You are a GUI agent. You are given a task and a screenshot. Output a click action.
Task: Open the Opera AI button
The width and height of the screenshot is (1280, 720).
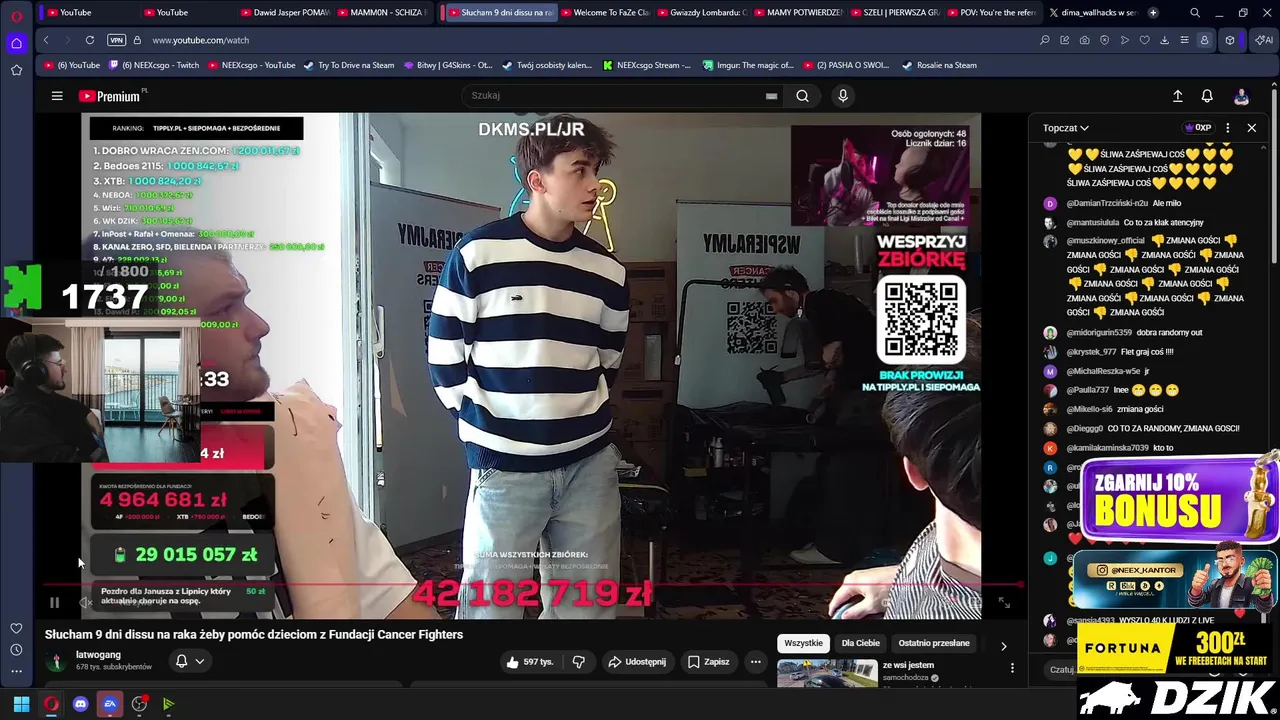1262,40
